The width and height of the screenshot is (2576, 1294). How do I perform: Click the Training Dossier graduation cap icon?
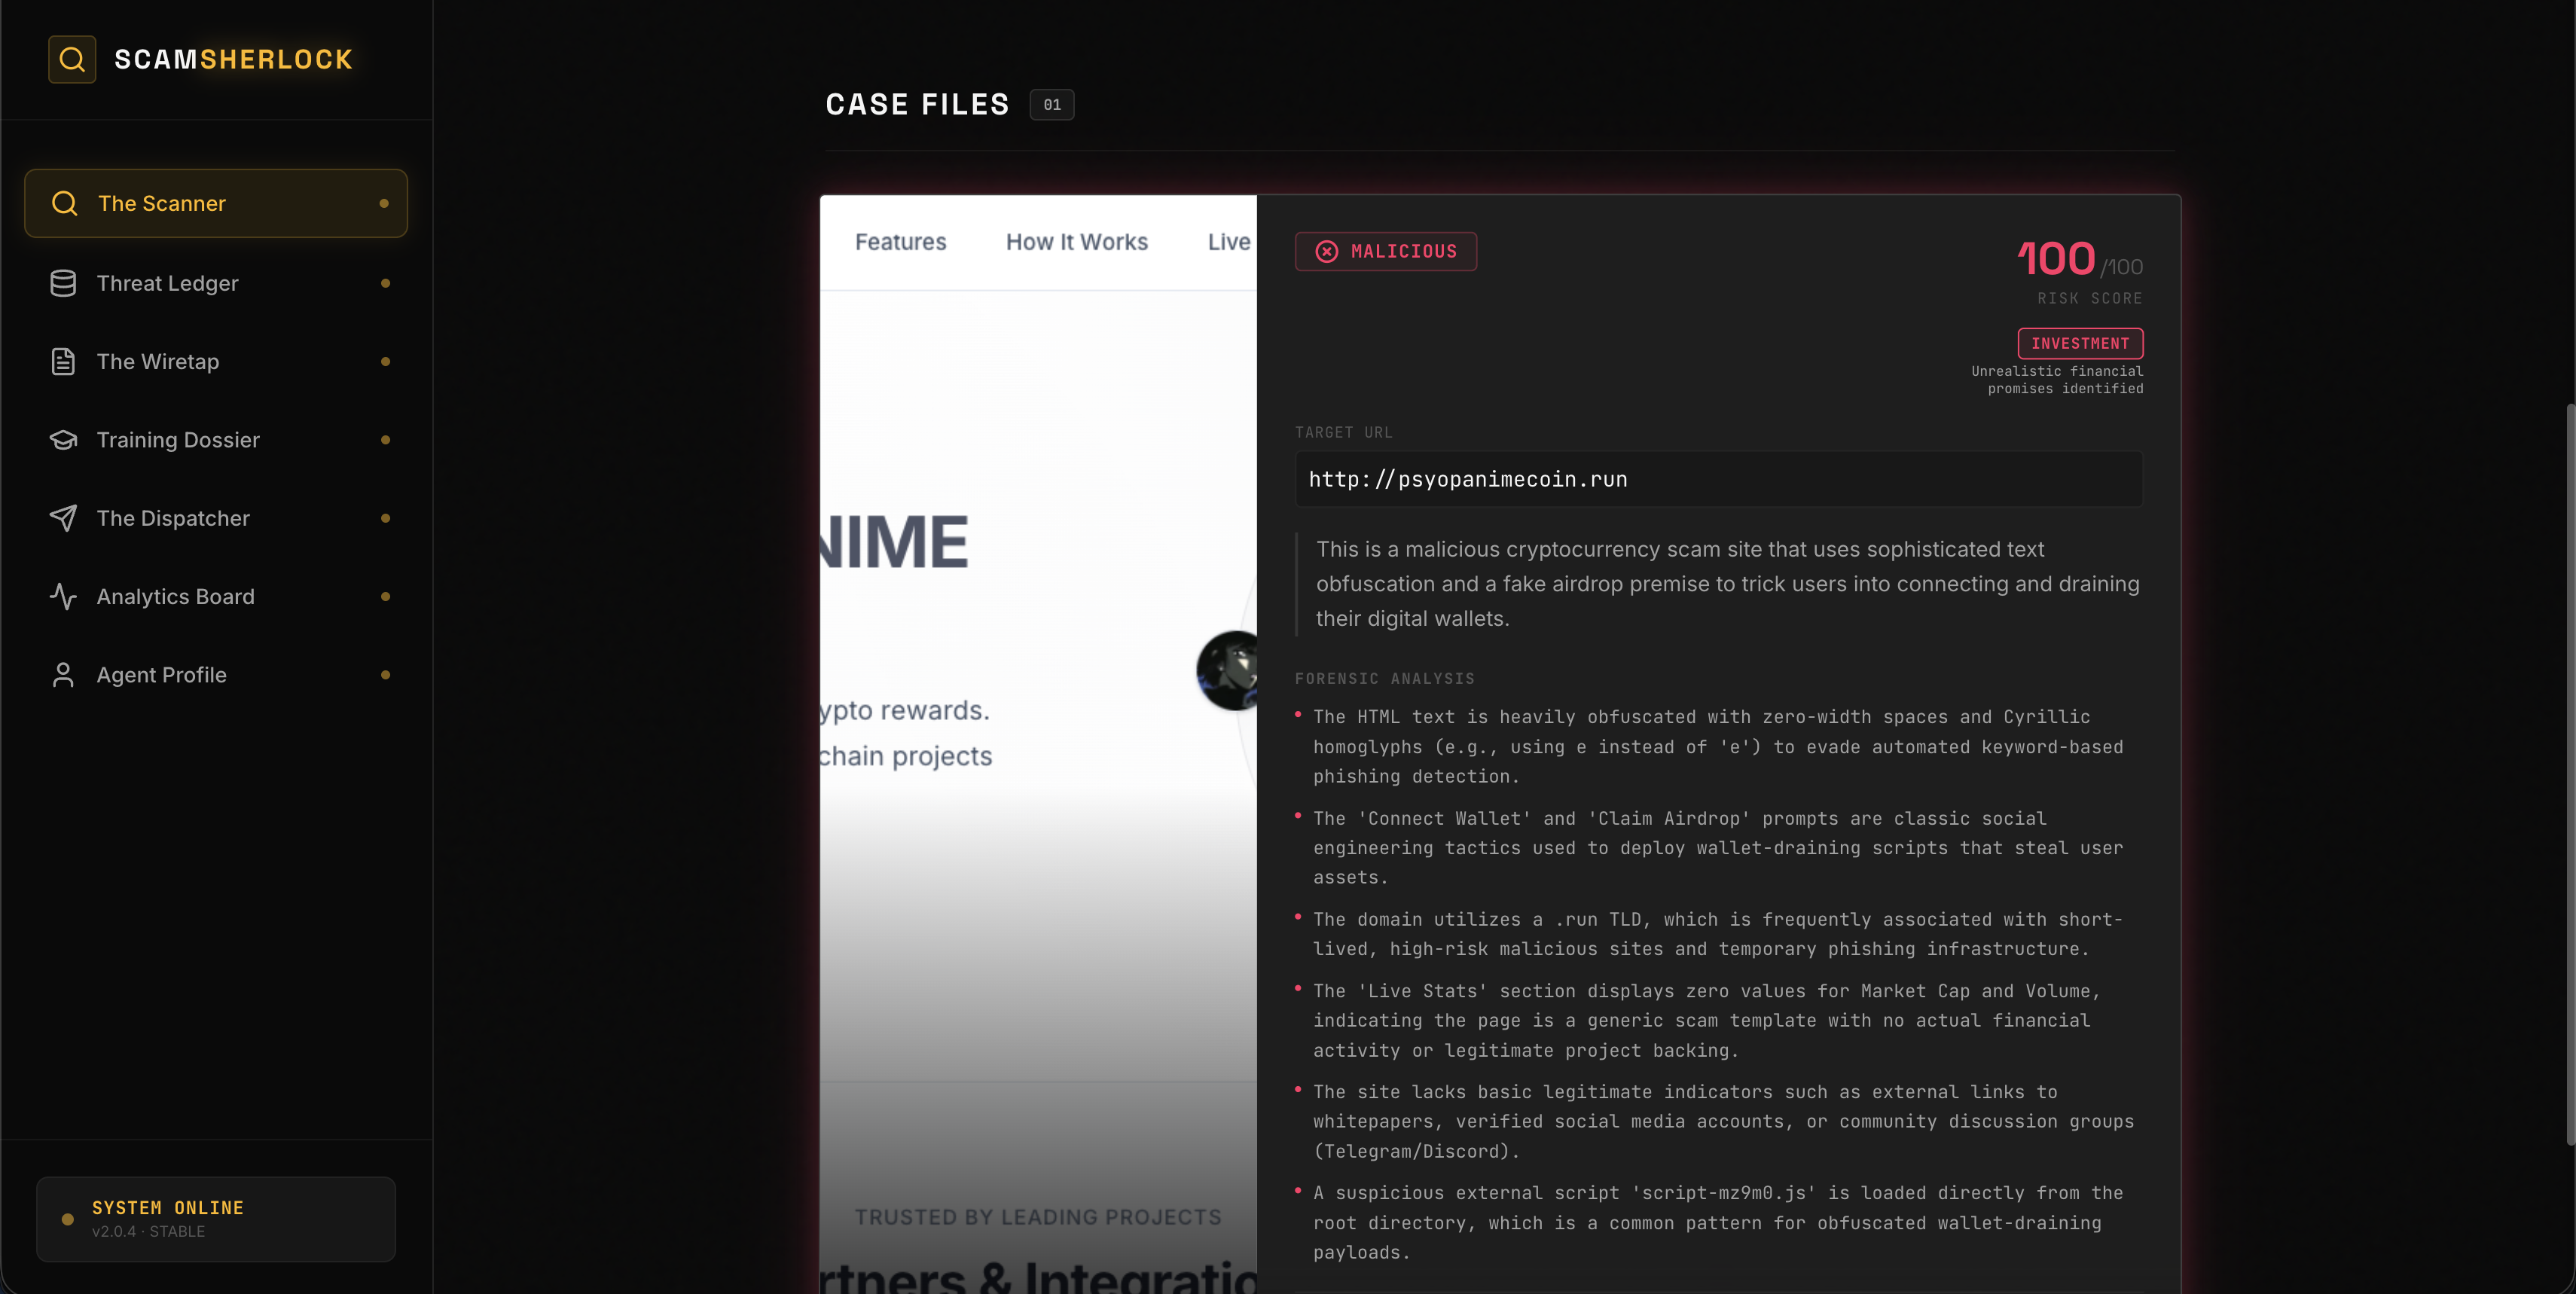[x=63, y=440]
